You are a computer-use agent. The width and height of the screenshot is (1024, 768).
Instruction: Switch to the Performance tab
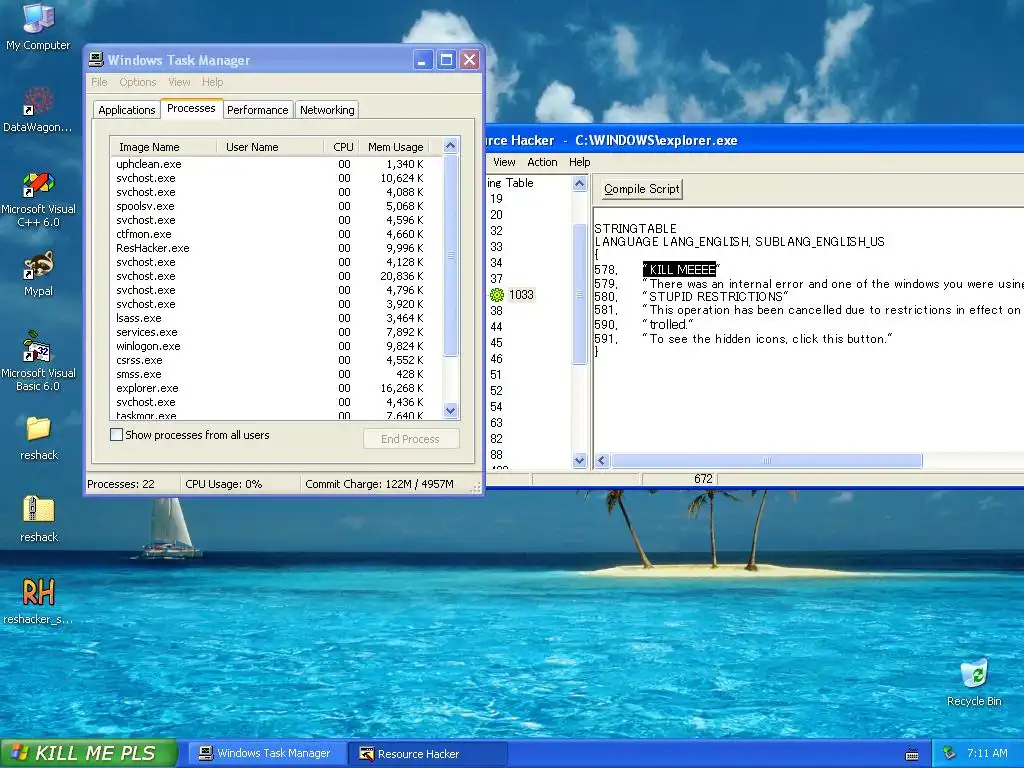pos(257,110)
